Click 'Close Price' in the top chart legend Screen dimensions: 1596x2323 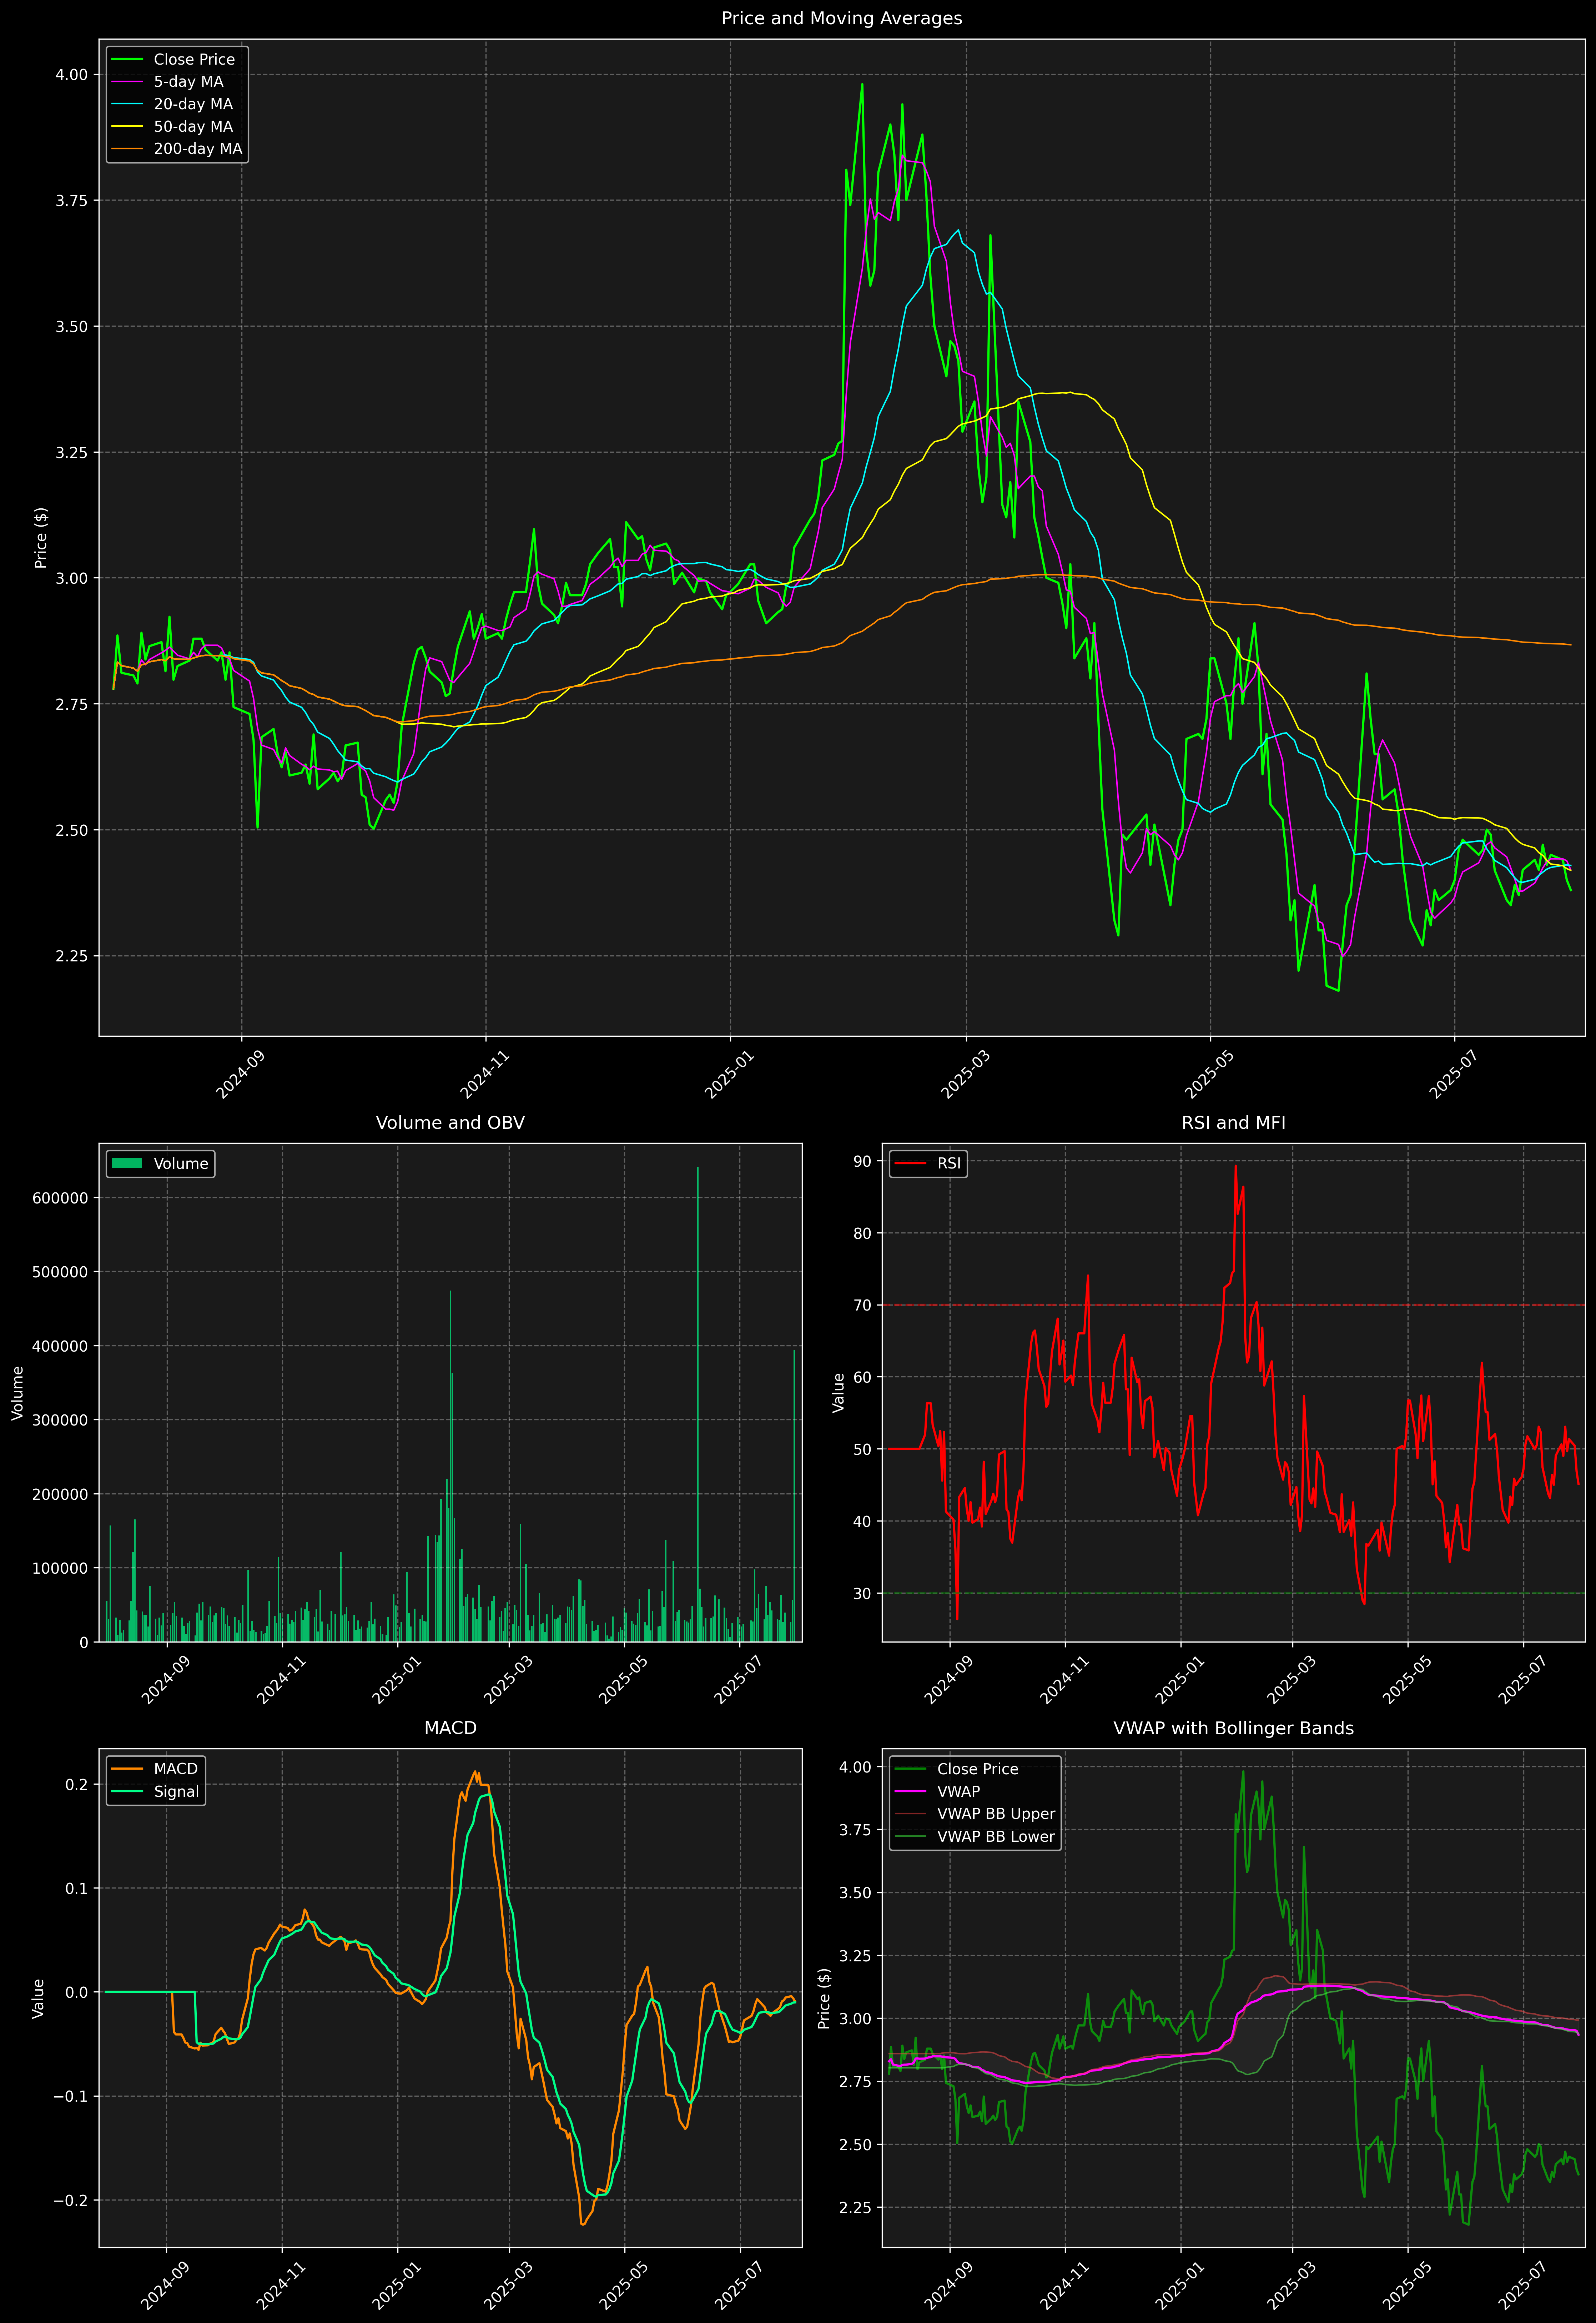(194, 60)
